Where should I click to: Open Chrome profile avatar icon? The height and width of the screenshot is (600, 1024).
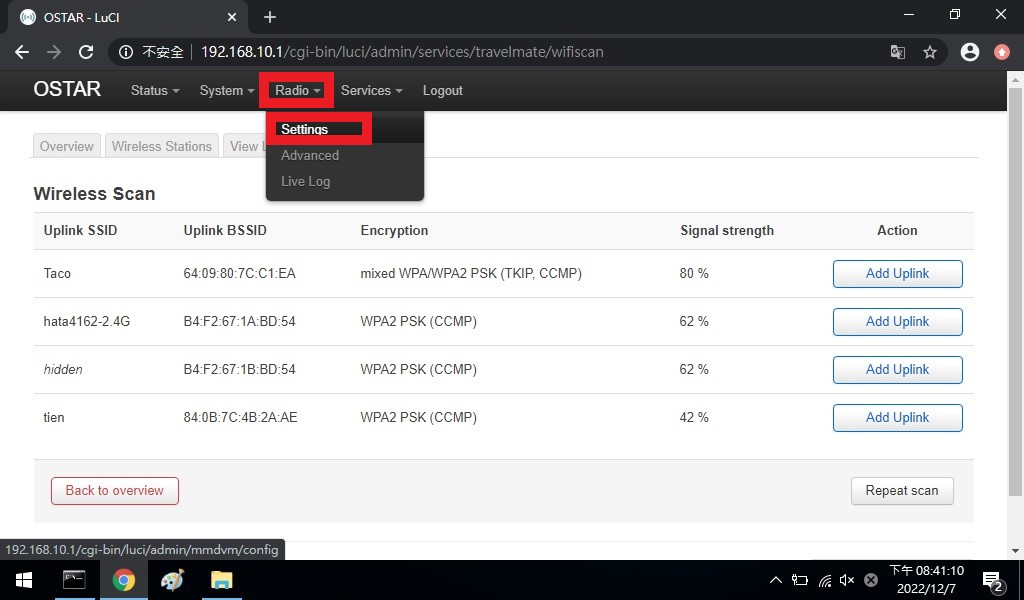(x=969, y=52)
